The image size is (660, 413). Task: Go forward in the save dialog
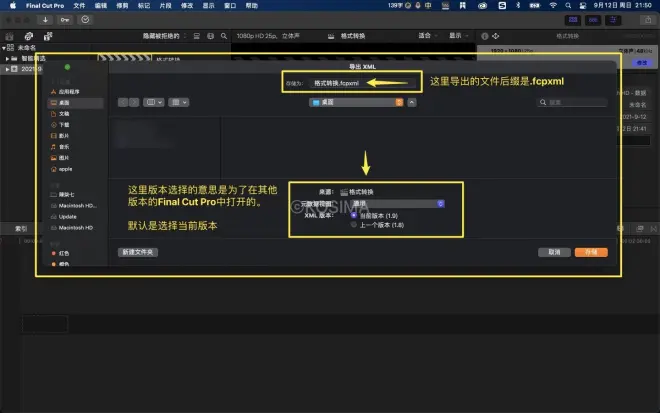134,102
